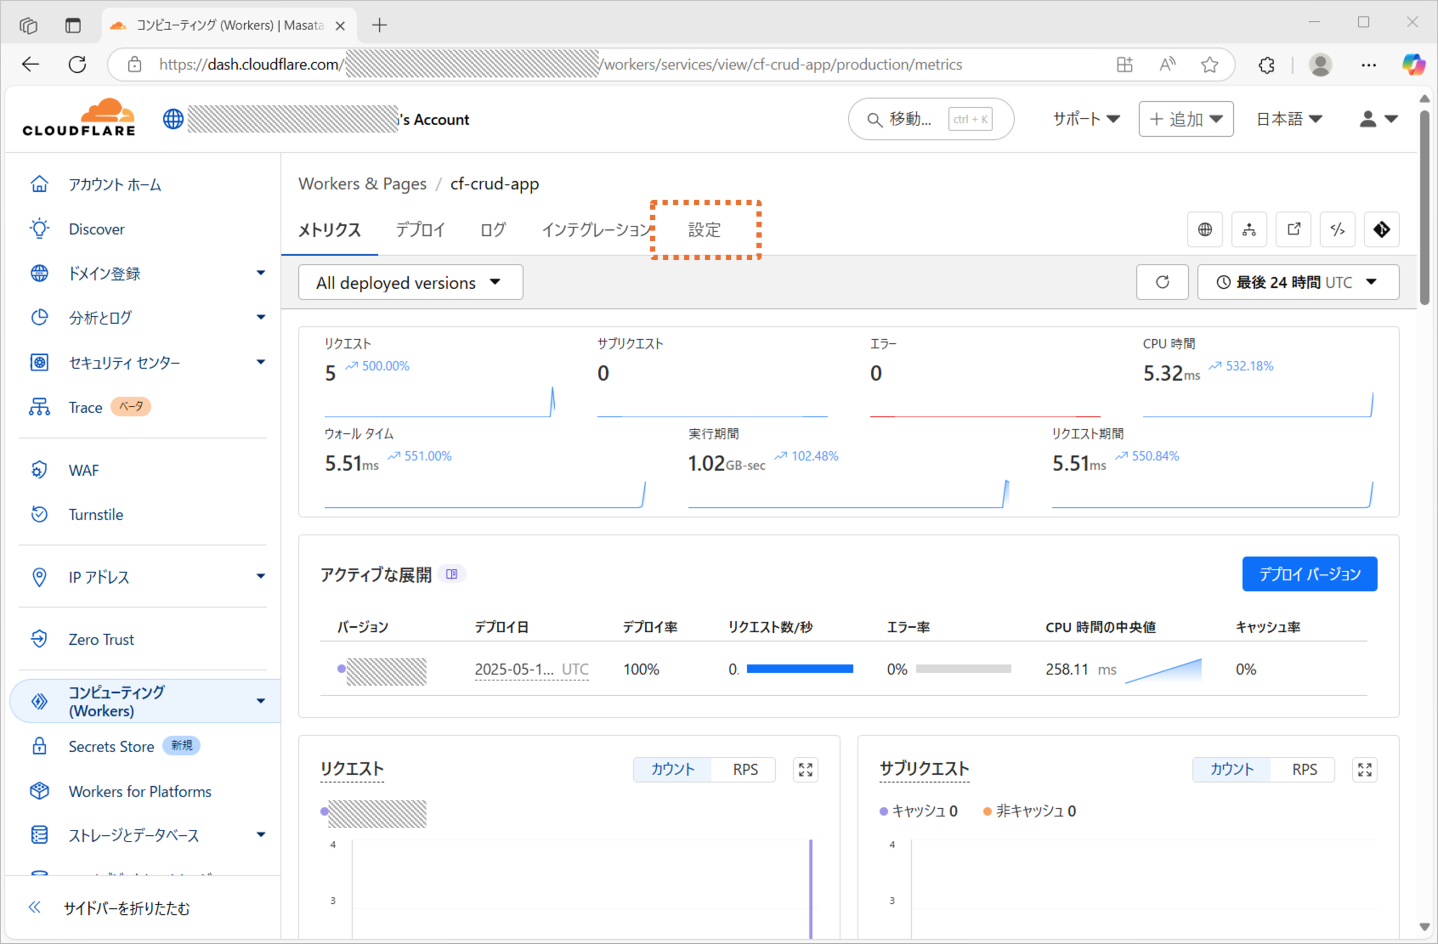Expand the IP アドレス sidebar section

(x=261, y=577)
